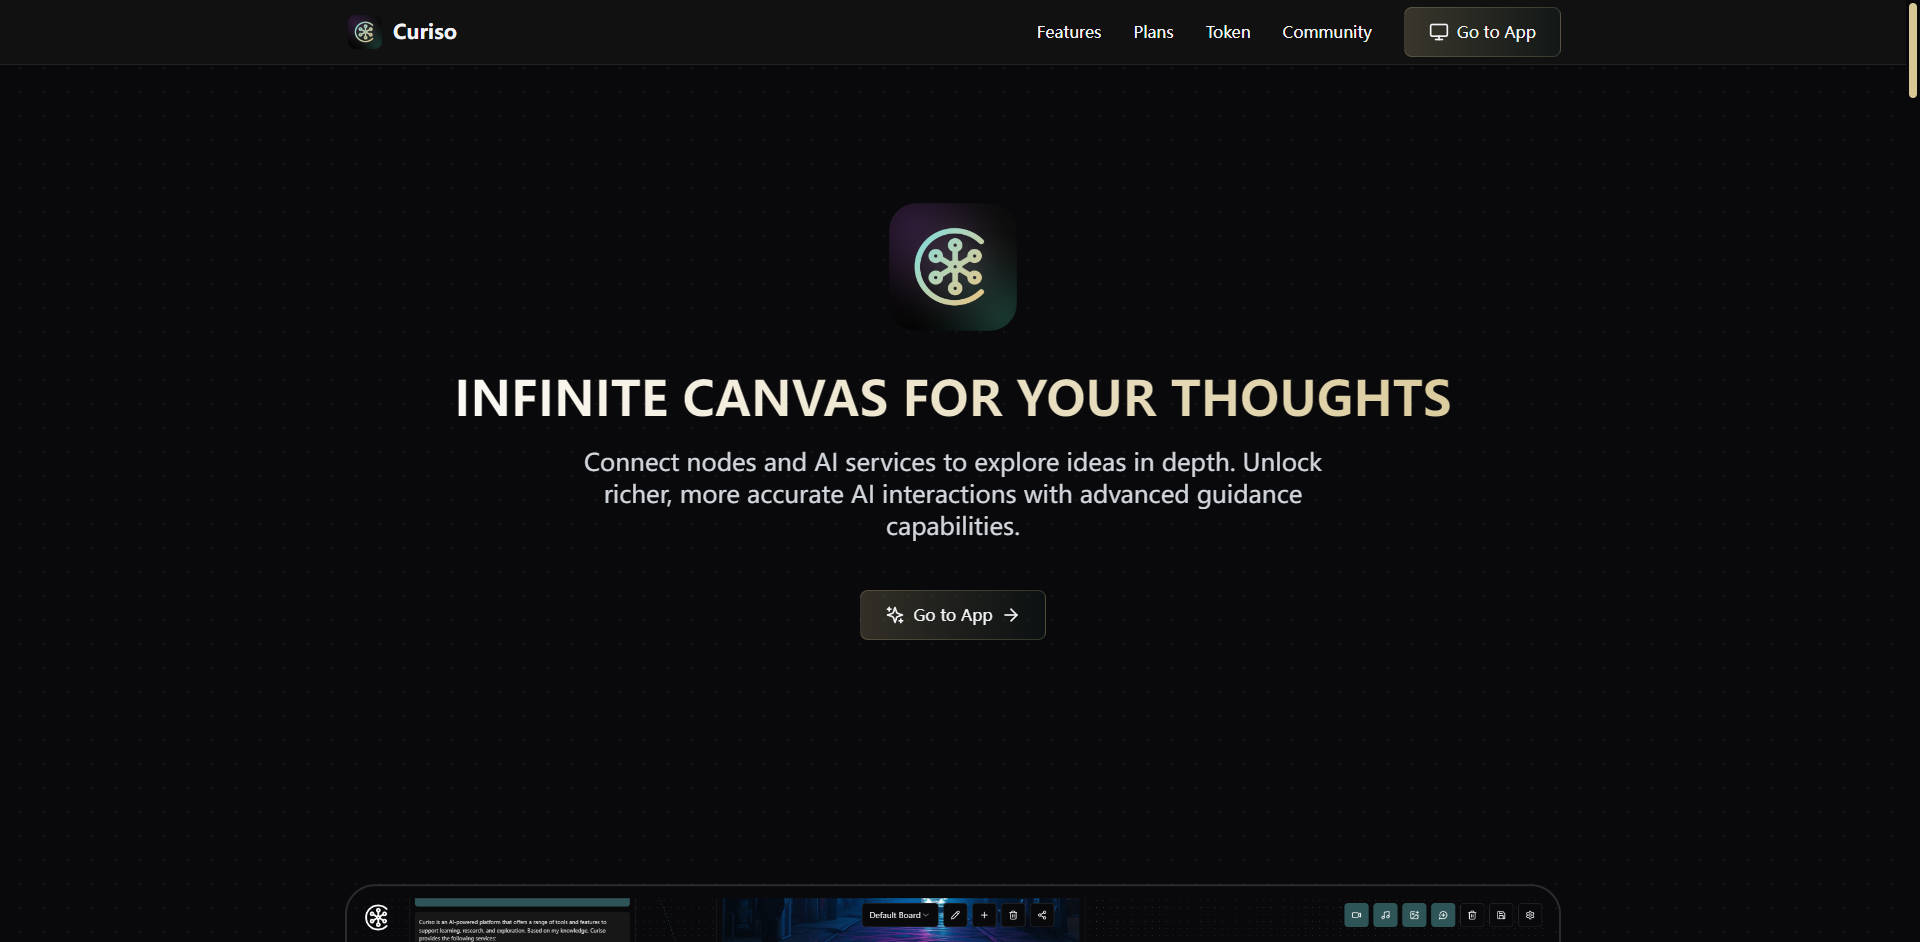Click the trash icon beside the board name
The image size is (1920, 942).
coord(1014,915)
